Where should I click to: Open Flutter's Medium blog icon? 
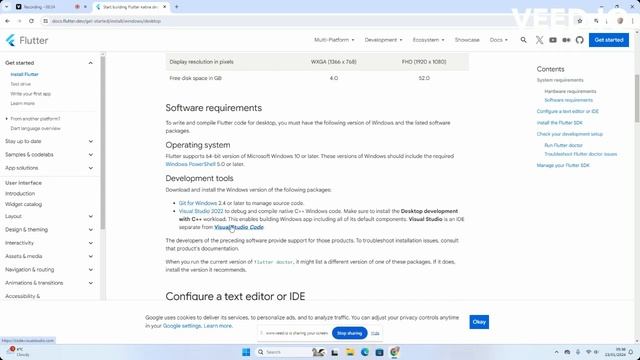566,40
